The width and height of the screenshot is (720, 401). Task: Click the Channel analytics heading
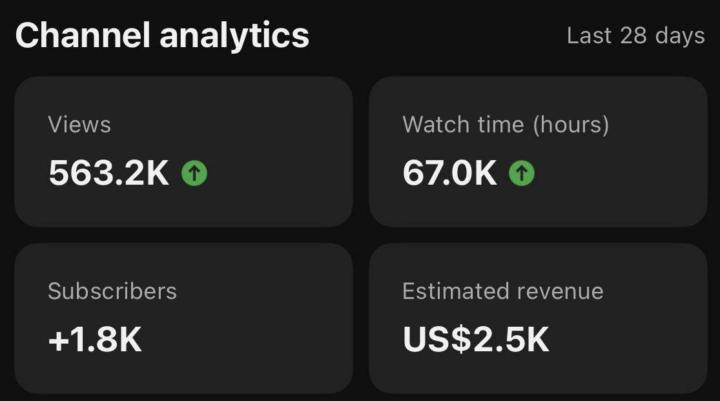162,36
